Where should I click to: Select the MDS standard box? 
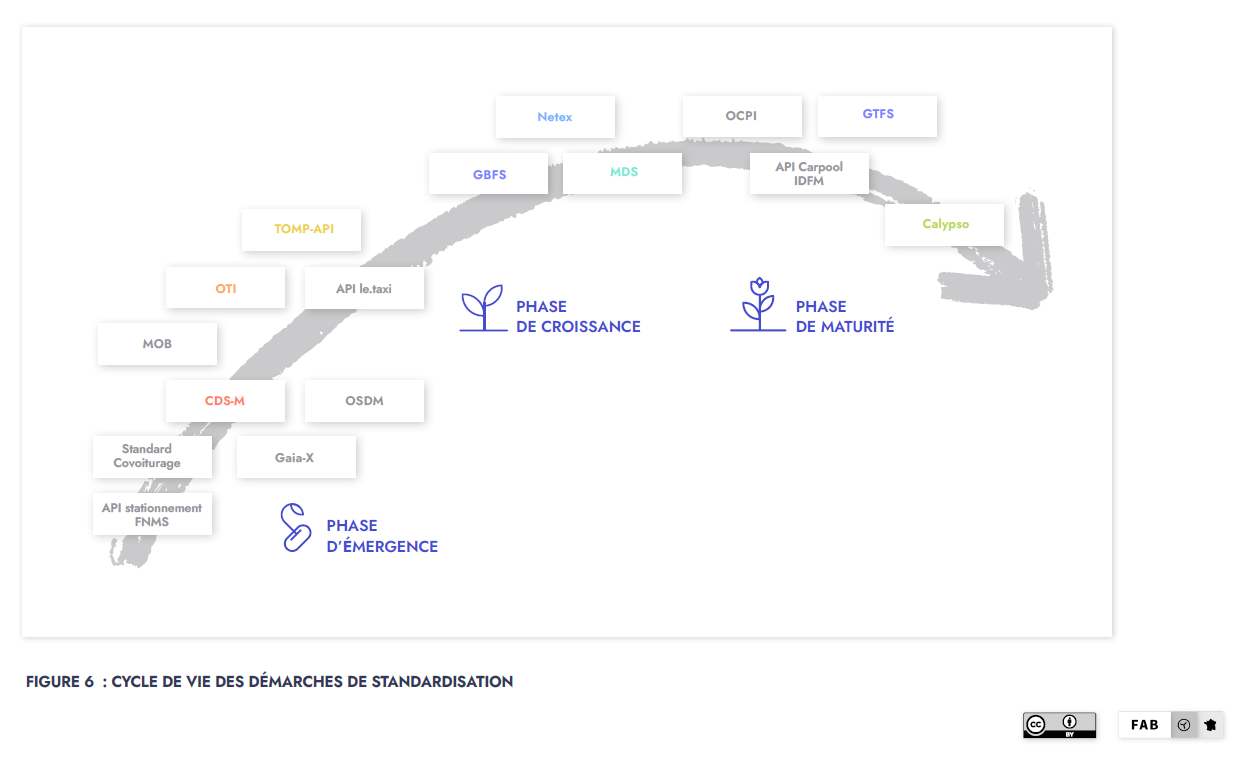point(623,172)
